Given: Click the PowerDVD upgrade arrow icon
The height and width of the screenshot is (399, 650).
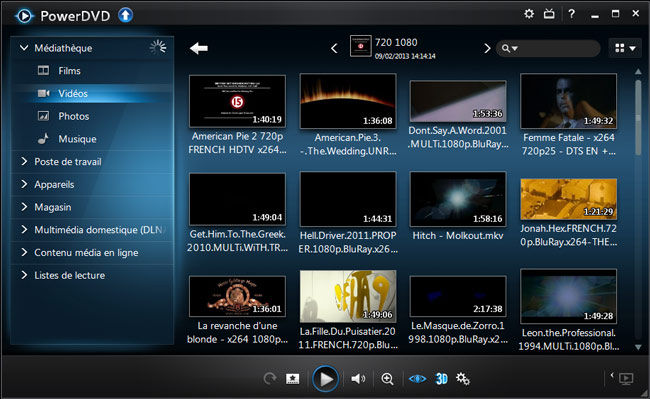Looking at the screenshot, I should (x=125, y=15).
